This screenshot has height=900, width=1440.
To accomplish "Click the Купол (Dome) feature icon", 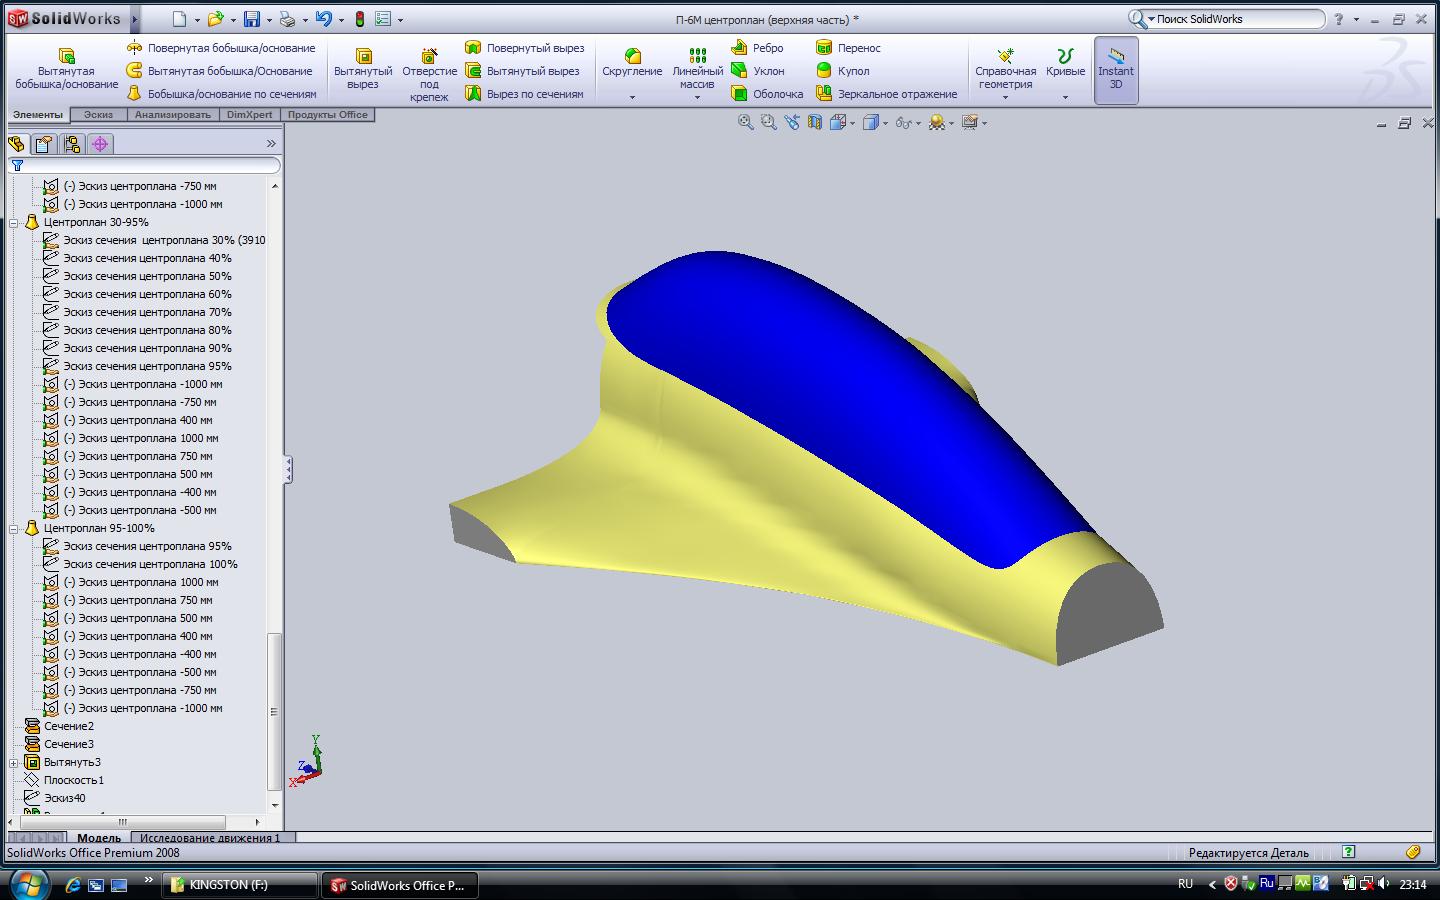I will click(x=824, y=71).
